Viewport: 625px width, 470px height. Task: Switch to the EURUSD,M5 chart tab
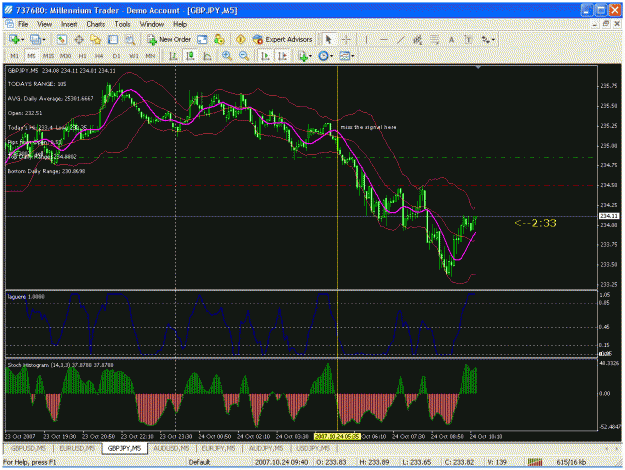pos(77,448)
